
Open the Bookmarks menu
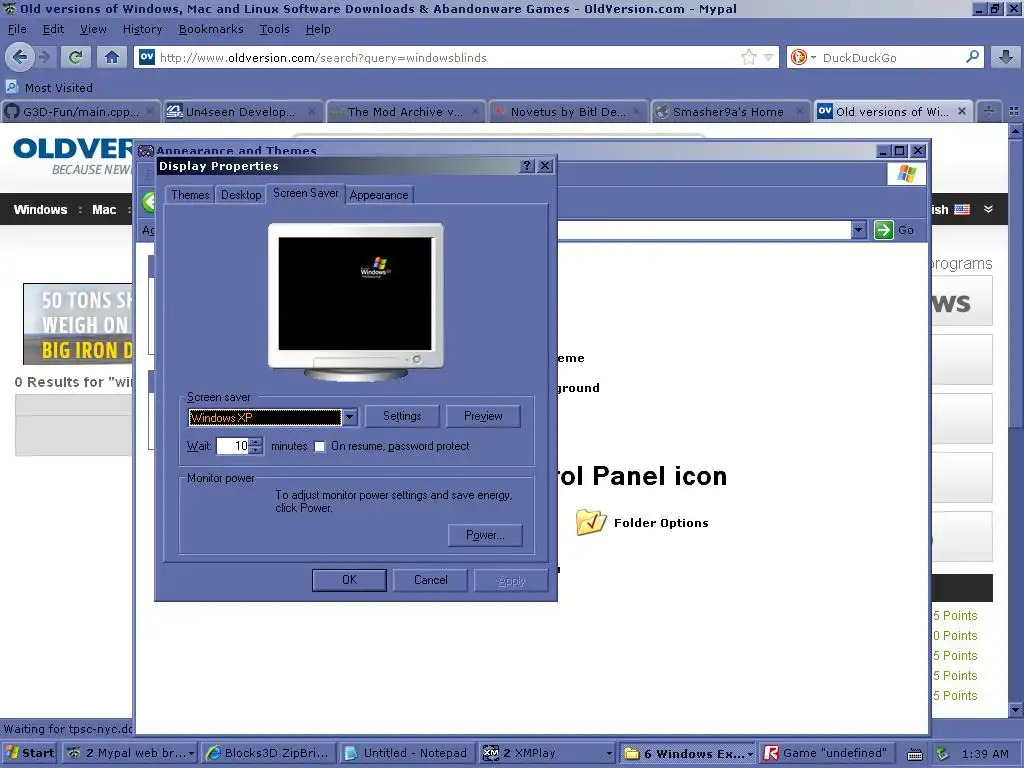pos(210,29)
